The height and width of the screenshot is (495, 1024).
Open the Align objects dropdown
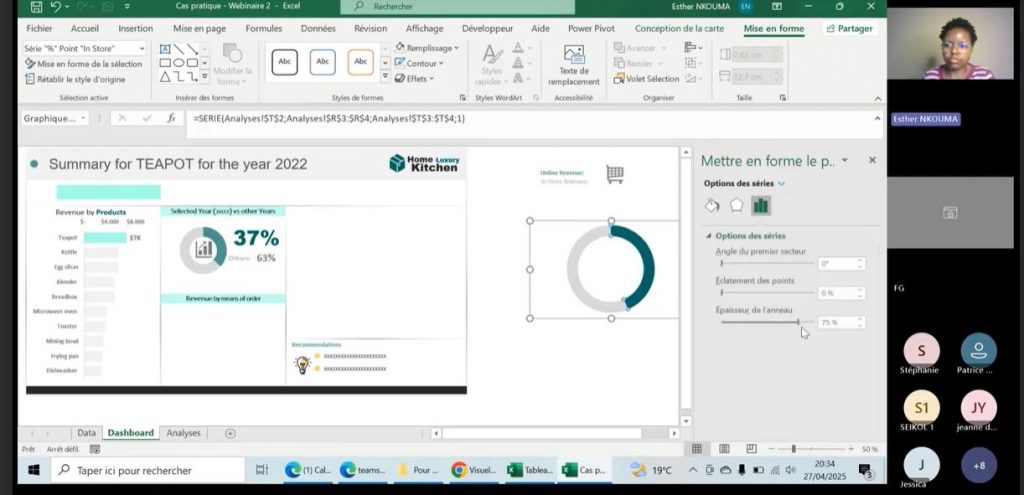(x=693, y=48)
